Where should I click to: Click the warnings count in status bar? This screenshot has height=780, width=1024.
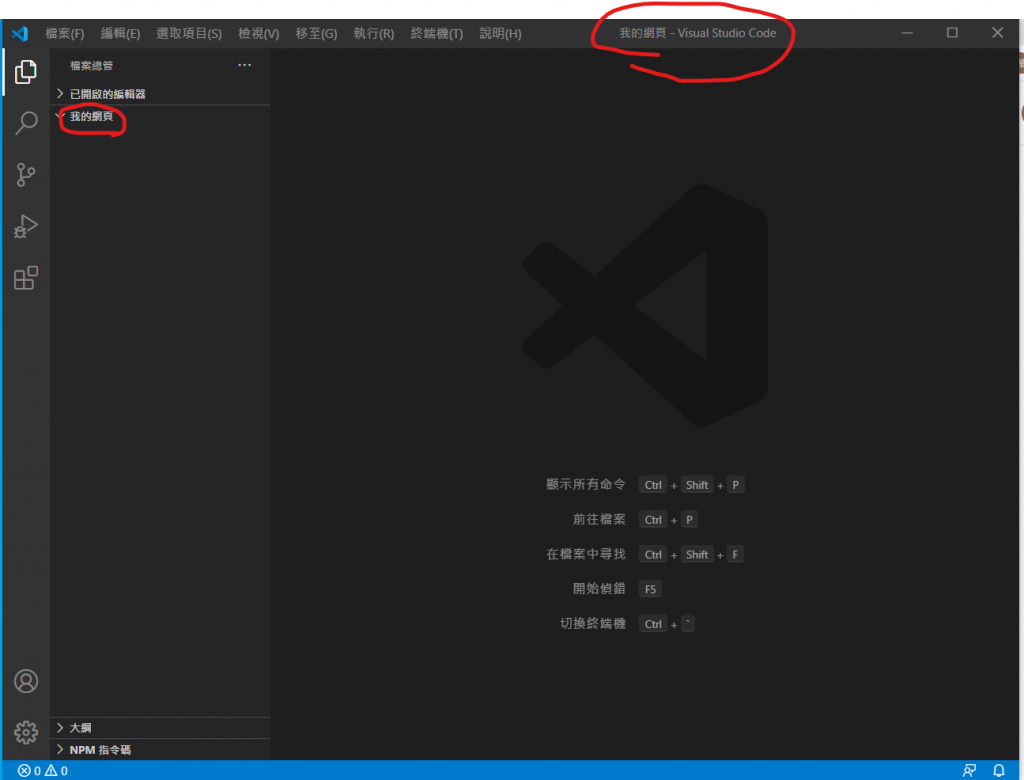tap(56, 771)
